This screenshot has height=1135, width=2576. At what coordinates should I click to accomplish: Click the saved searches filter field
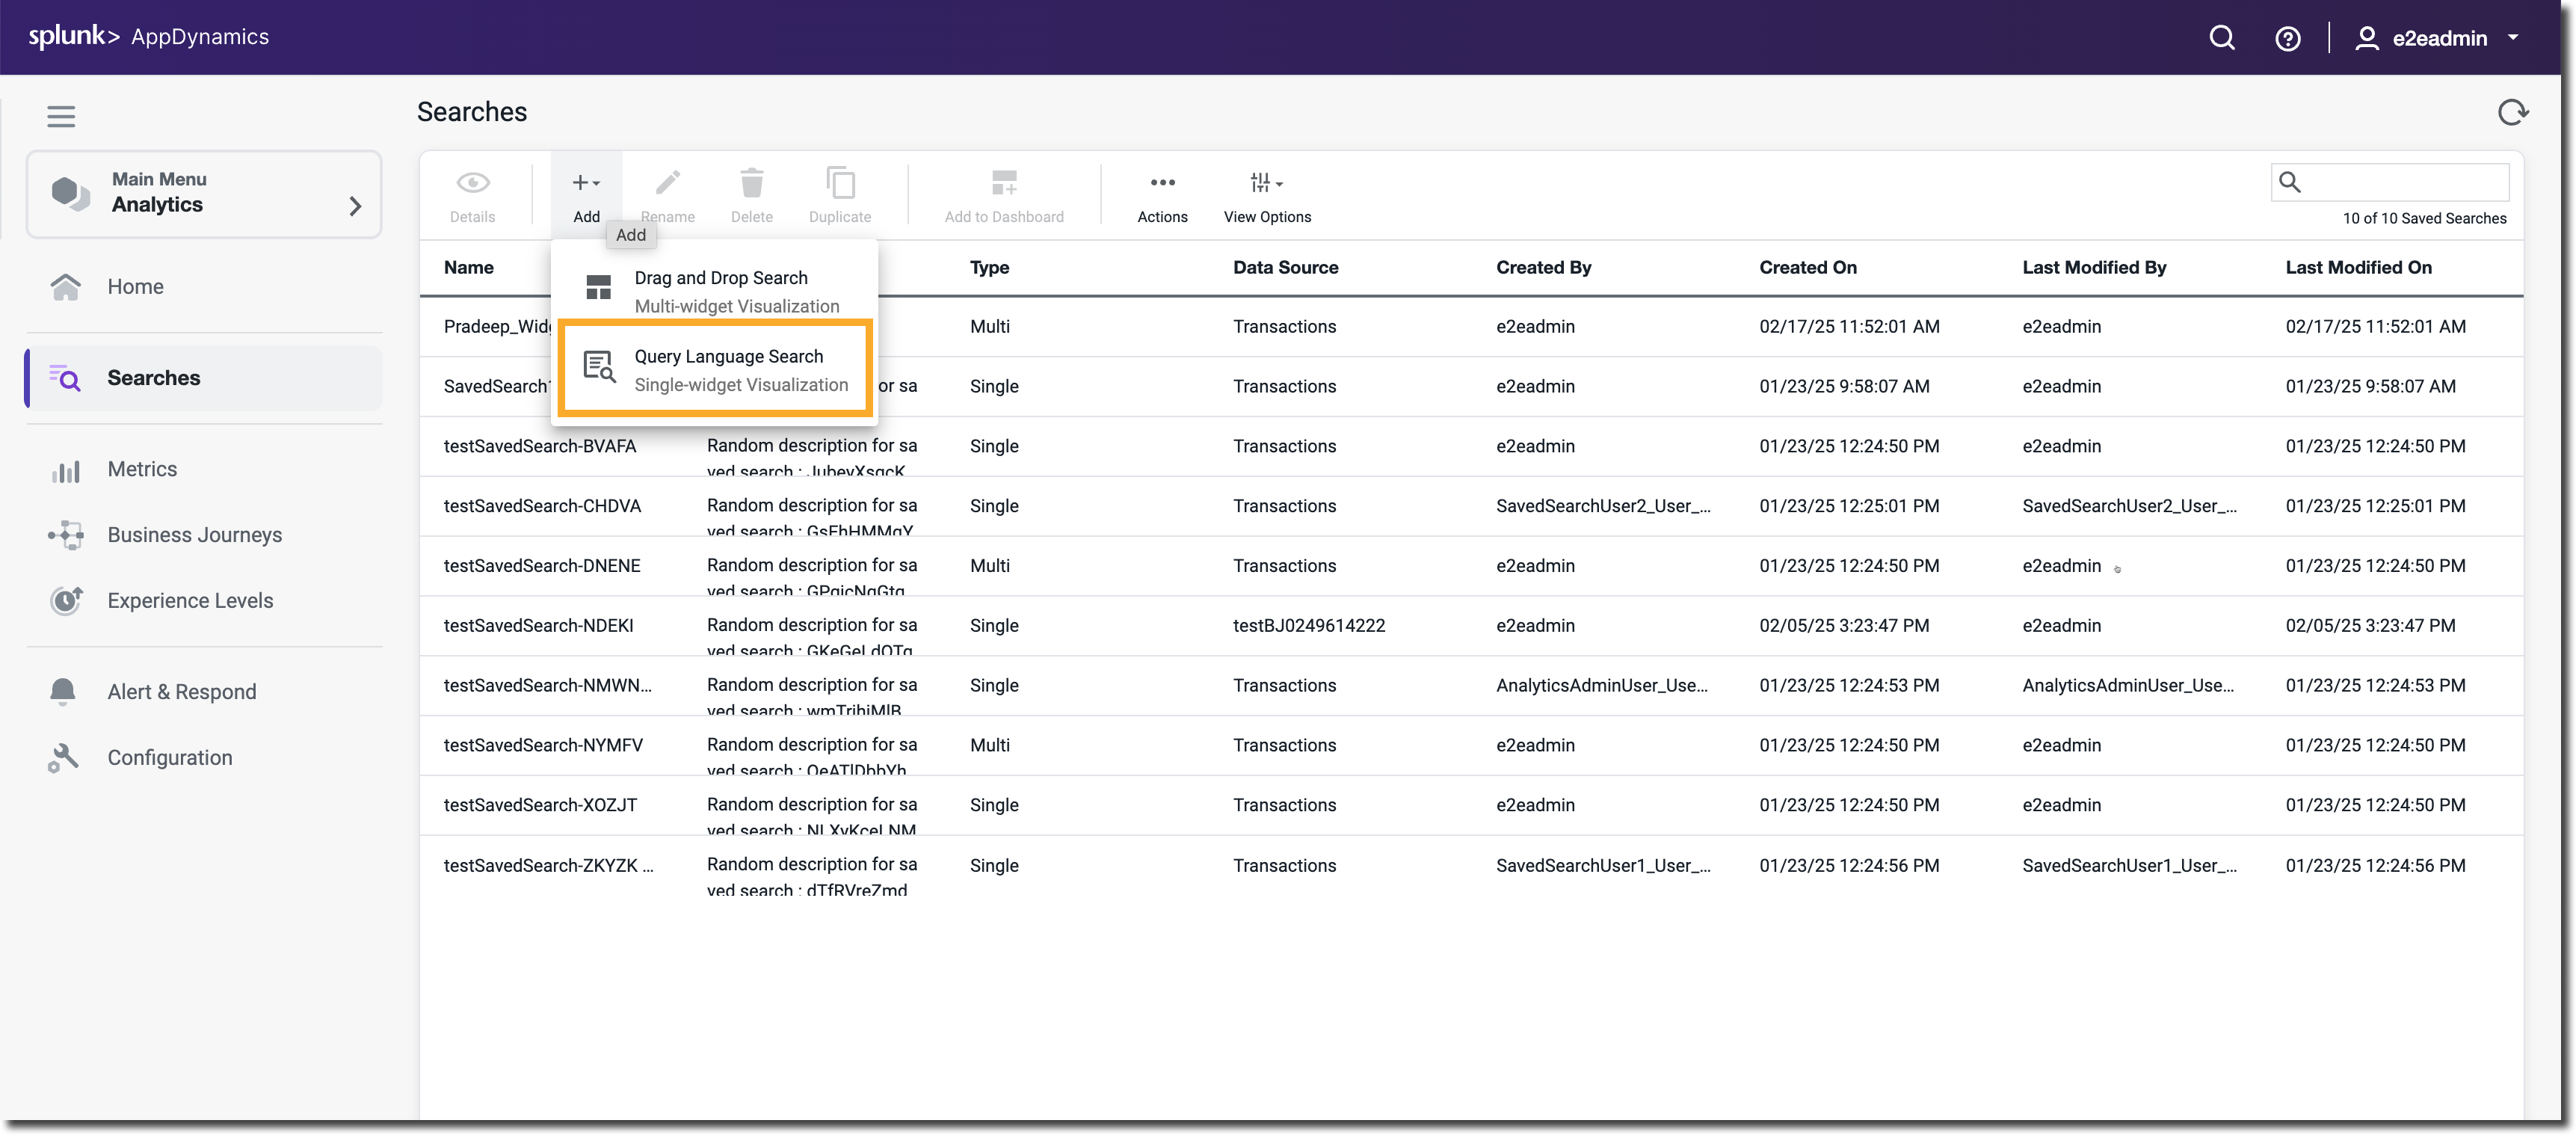(x=2390, y=182)
